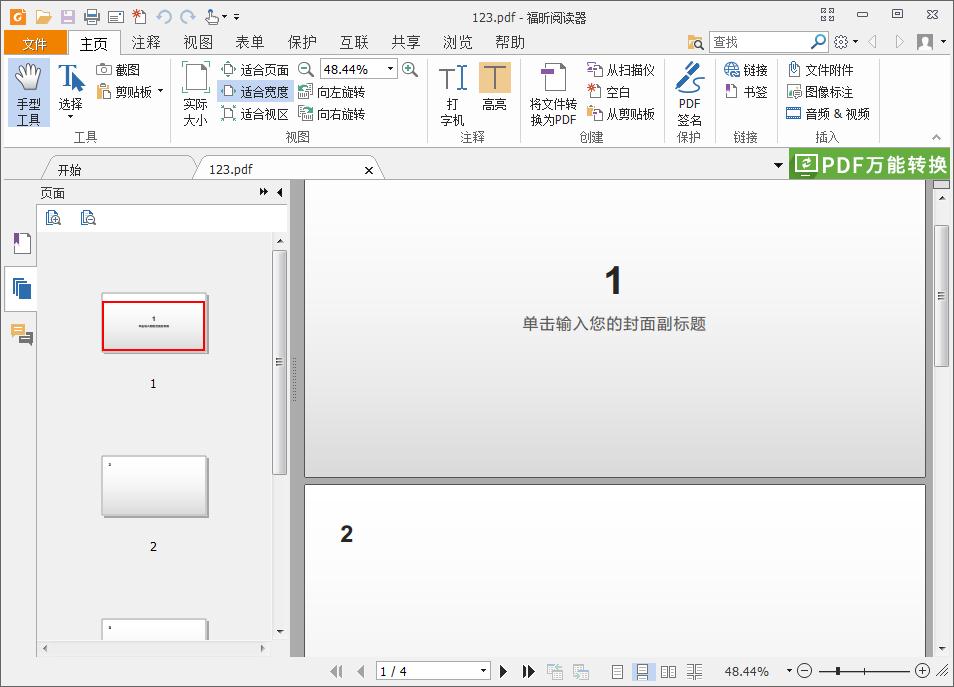954x687 pixels.
Task: Click the green PDF万能转换 button
Action: point(868,164)
